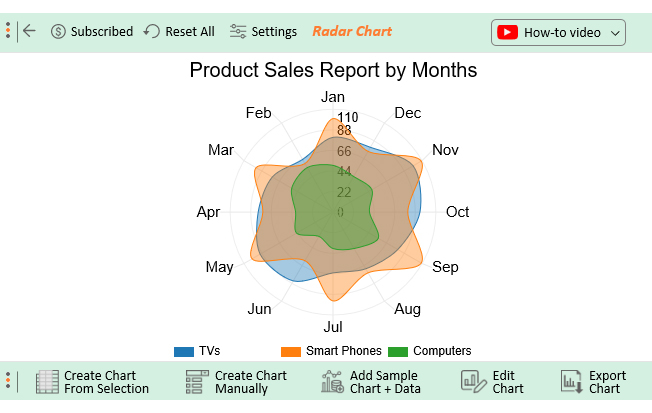Click the Dec axis label
Viewport: 652px width, 413px height.
pyautogui.click(x=408, y=113)
